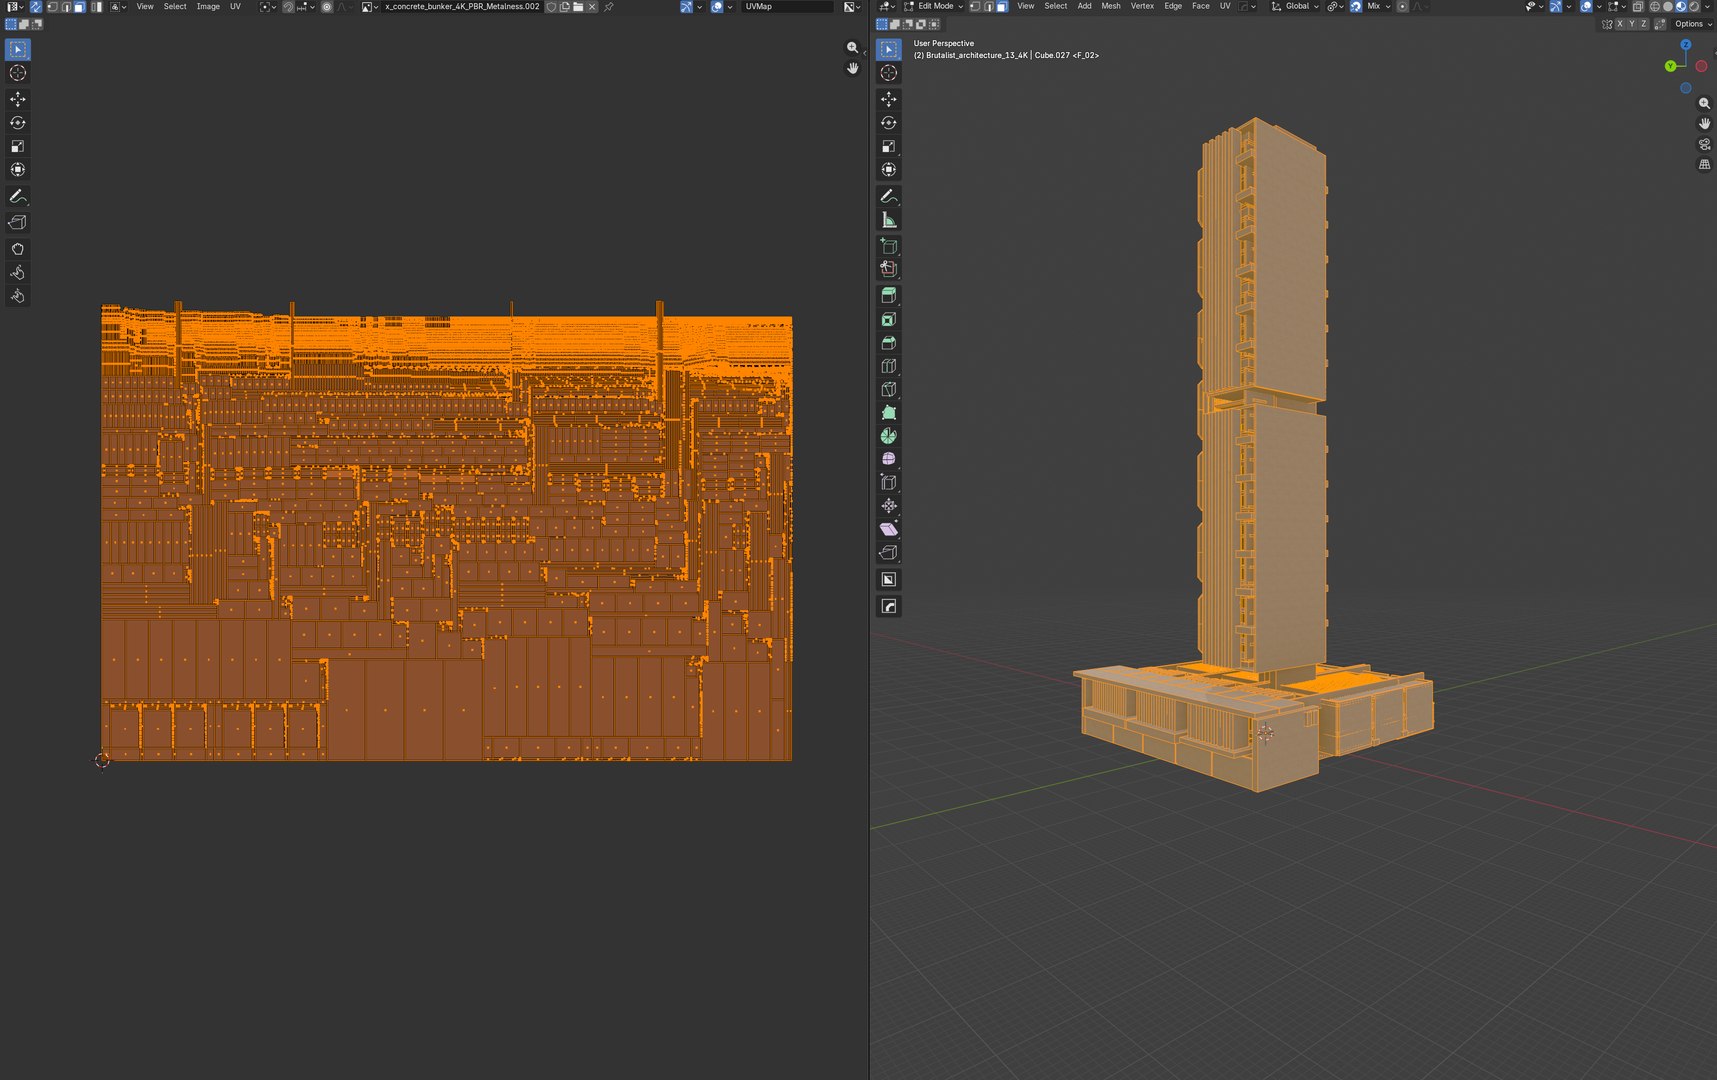The height and width of the screenshot is (1080, 1717).
Task: Select the Inset Faces tool
Action: (x=888, y=320)
